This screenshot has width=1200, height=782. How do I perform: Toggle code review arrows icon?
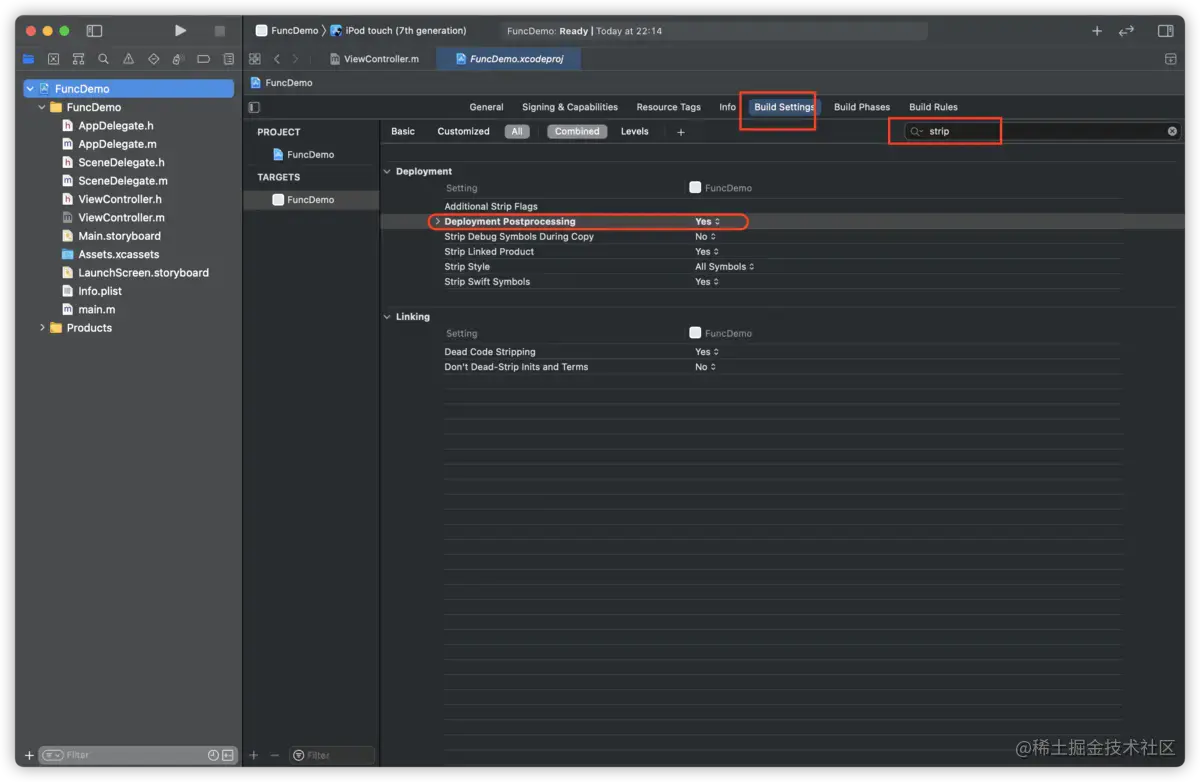(x=1127, y=31)
